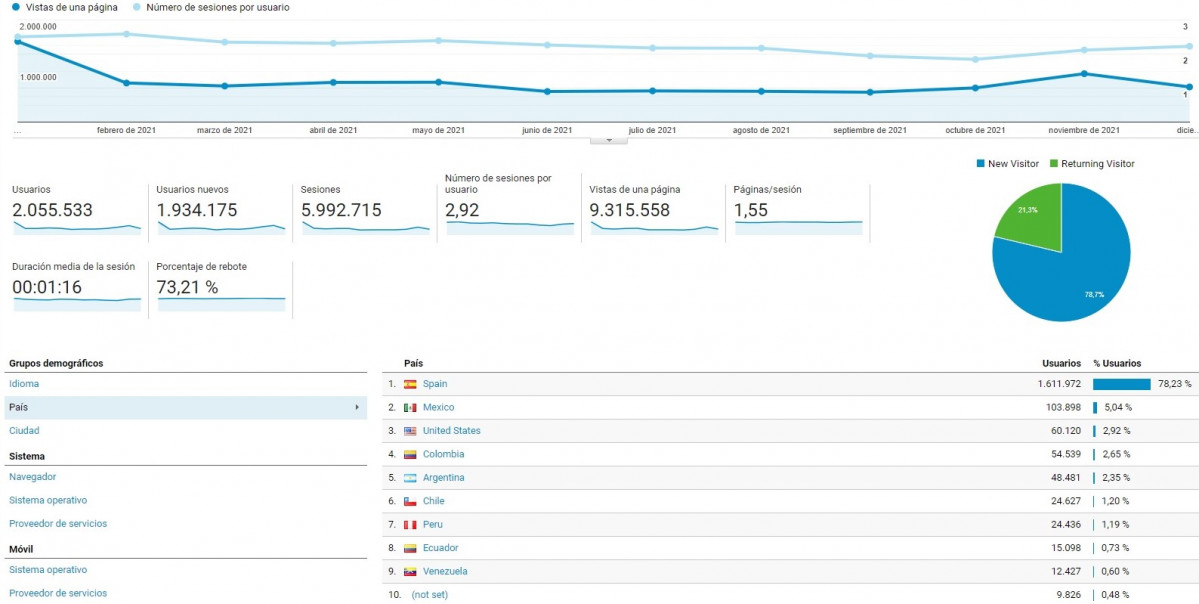Select the Usuarios metric card
Image resolution: width=1199 pixels, height=604 pixels.
[x=76, y=213]
